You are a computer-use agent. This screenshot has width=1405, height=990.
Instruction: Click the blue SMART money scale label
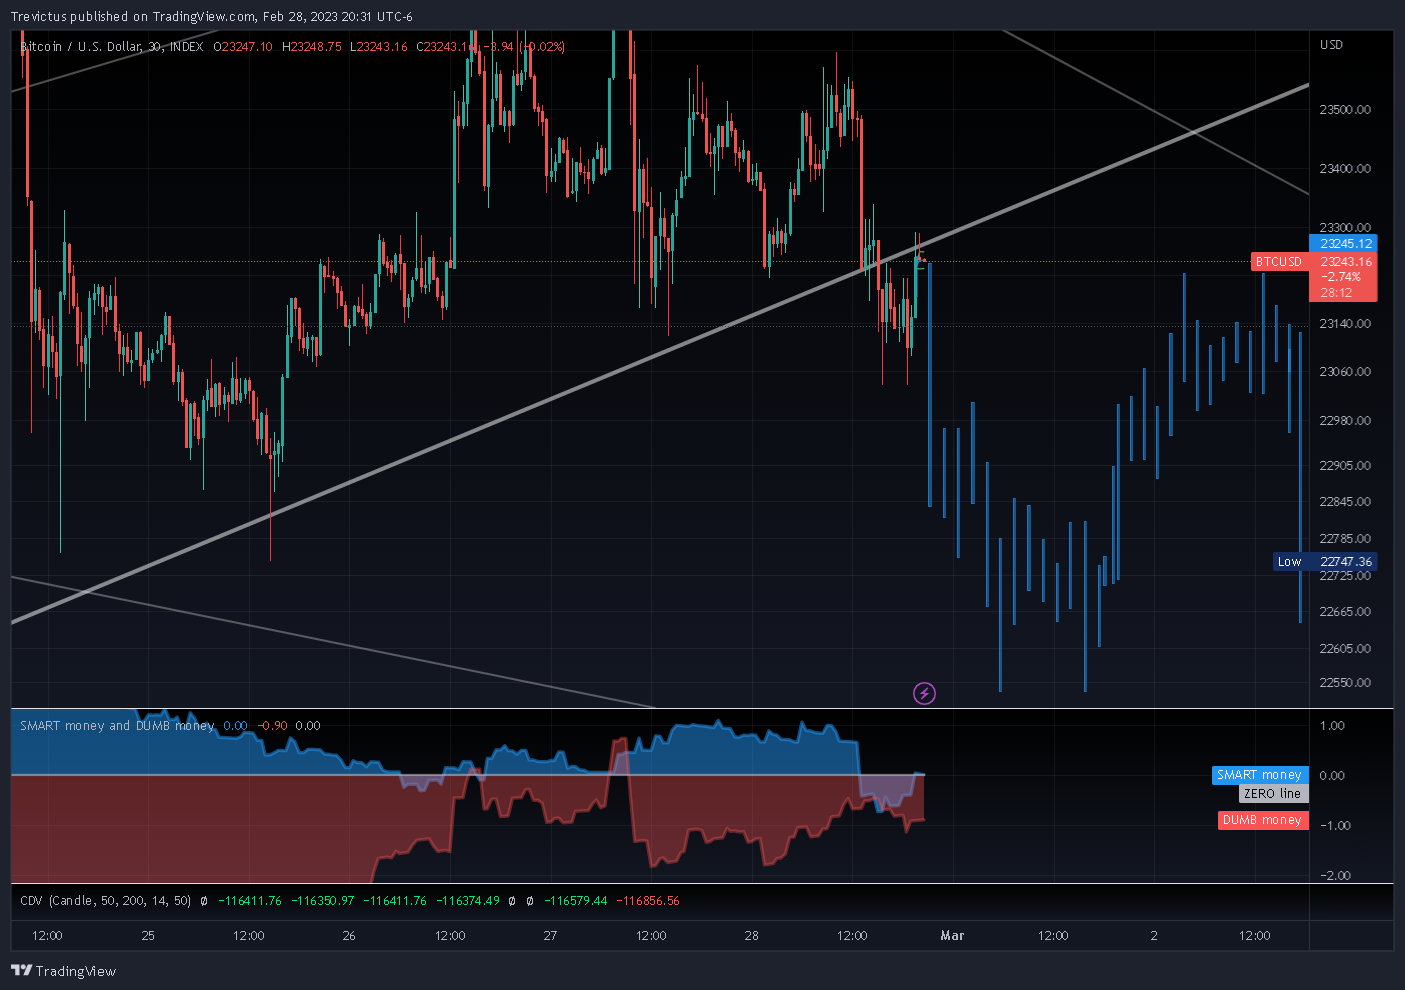coord(1260,775)
